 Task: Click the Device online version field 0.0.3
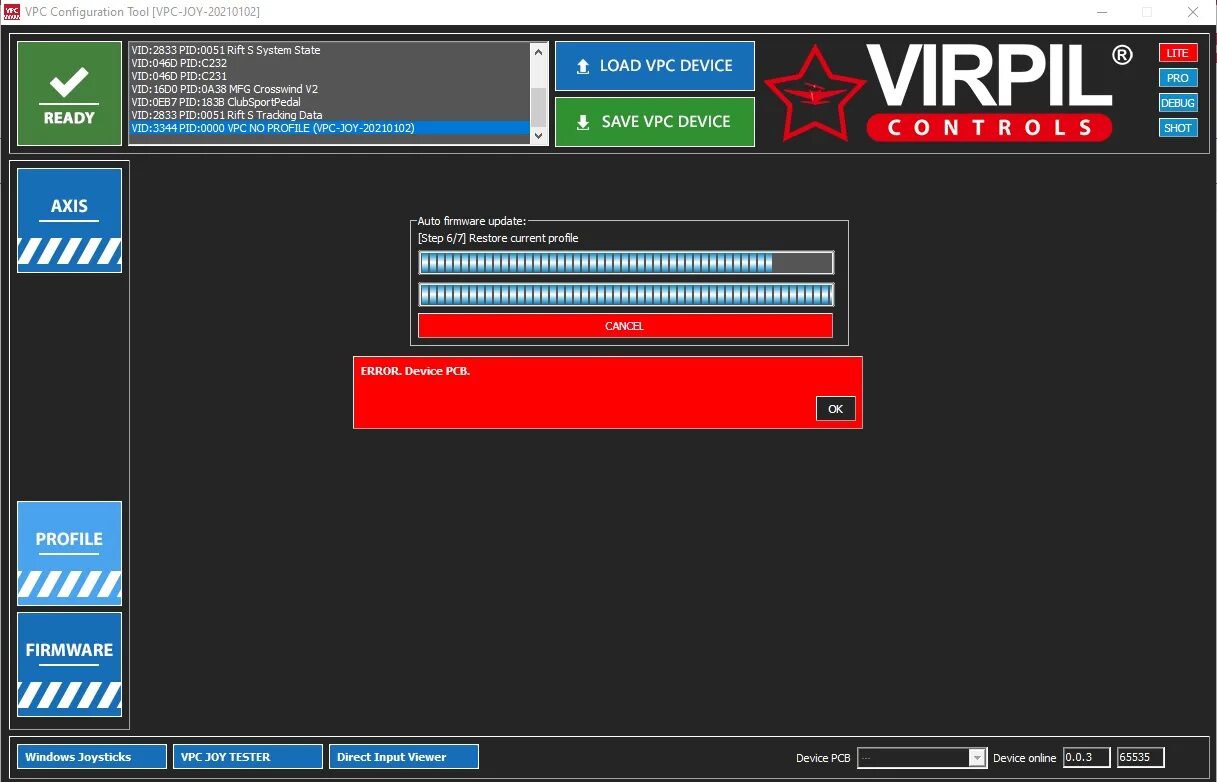(1086, 758)
